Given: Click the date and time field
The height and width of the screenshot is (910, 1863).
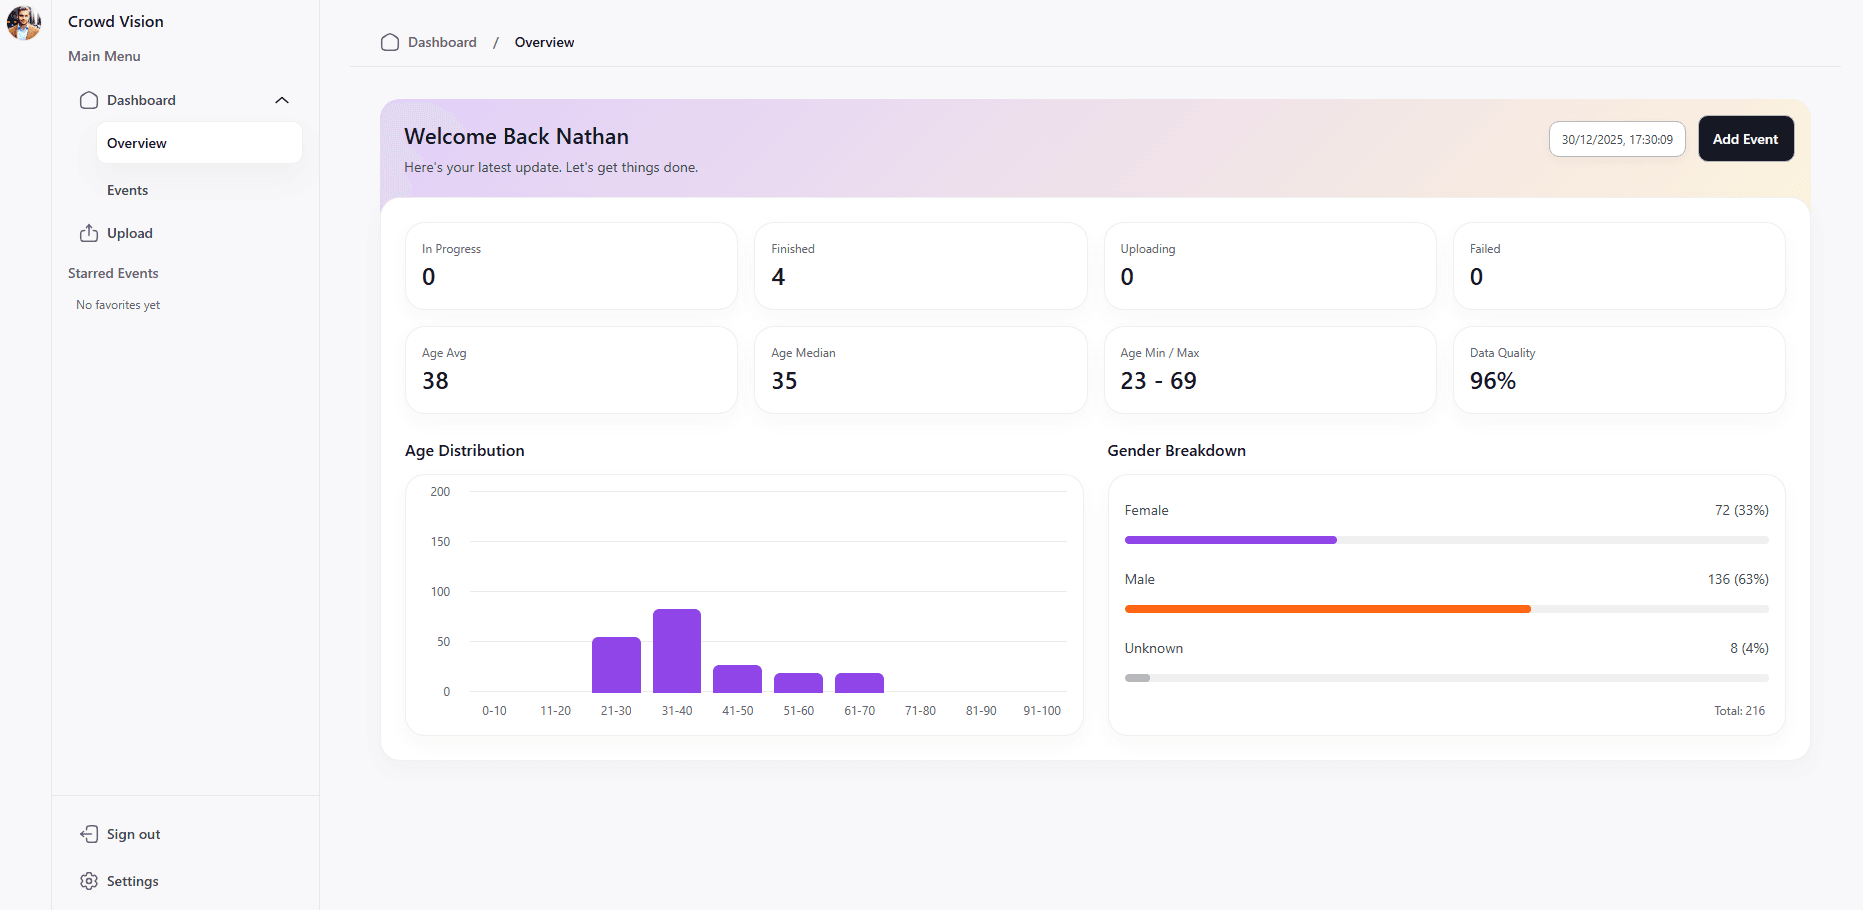Looking at the screenshot, I should (1616, 139).
